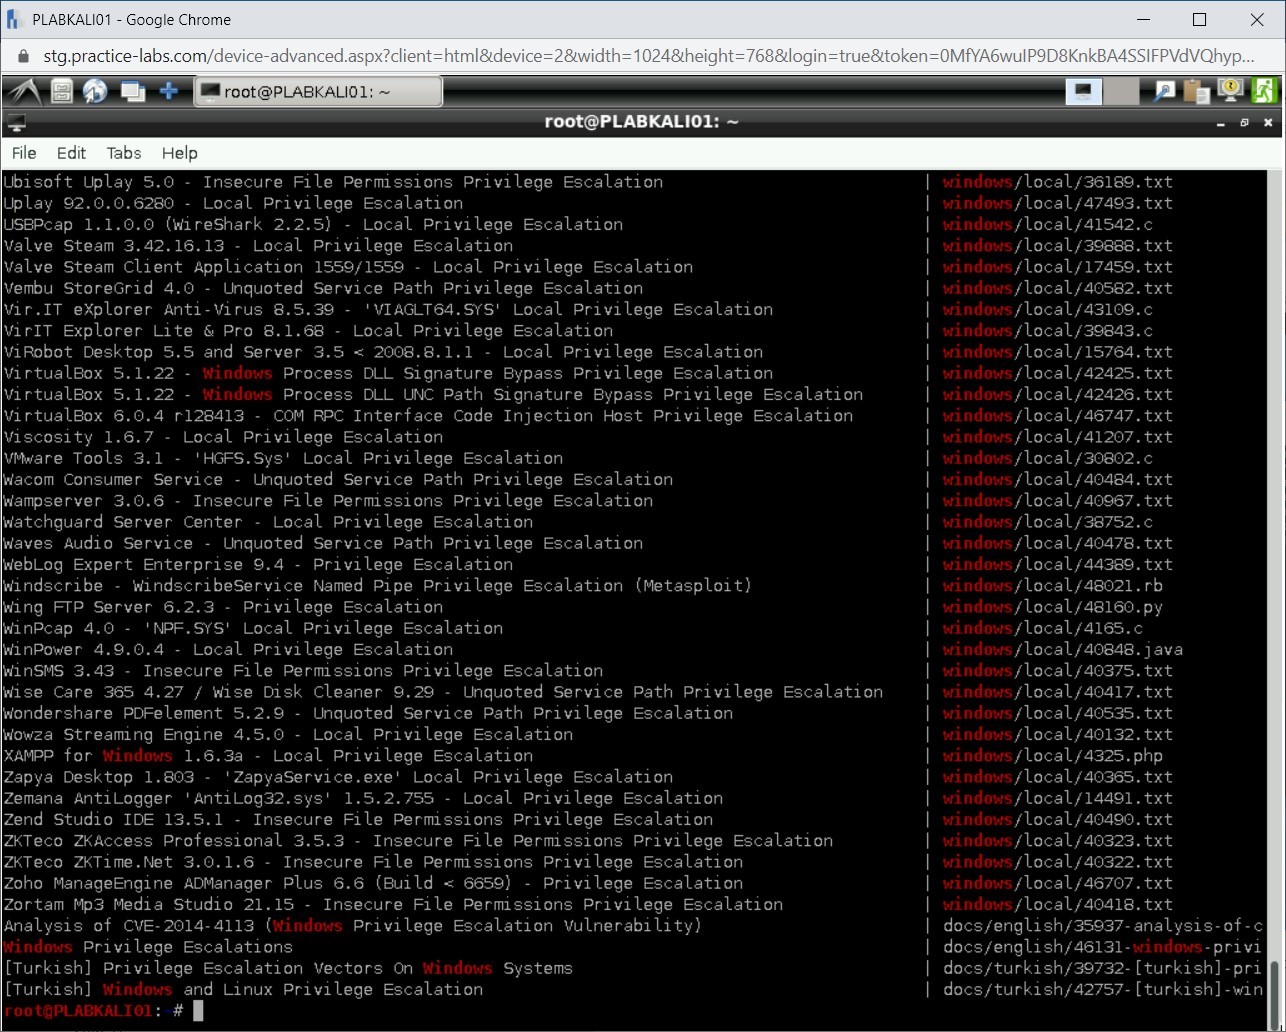The height and width of the screenshot is (1032, 1286).
Task: Switch to the second gray workspace
Action: tap(1122, 92)
